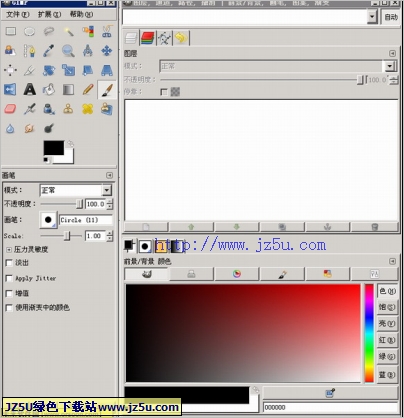The height and width of the screenshot is (418, 404).
Task: Adjust the Scale 1.00 stepper arrows
Action: click(x=110, y=236)
